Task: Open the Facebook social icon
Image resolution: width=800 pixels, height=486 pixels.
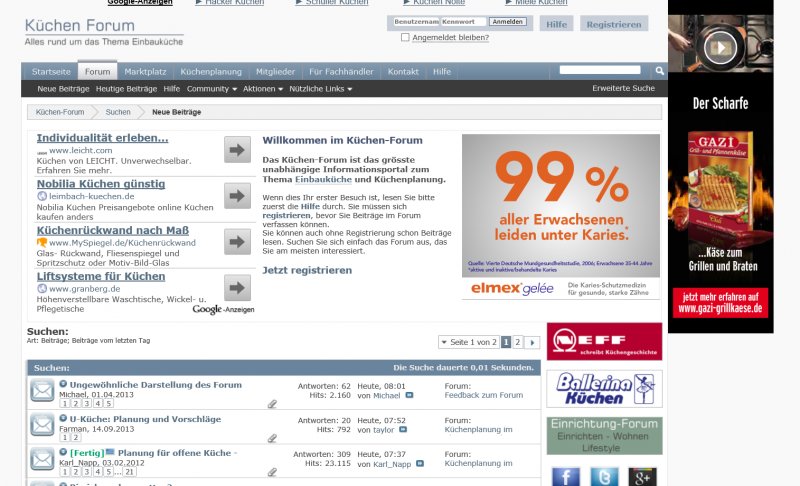Action: pos(566,476)
